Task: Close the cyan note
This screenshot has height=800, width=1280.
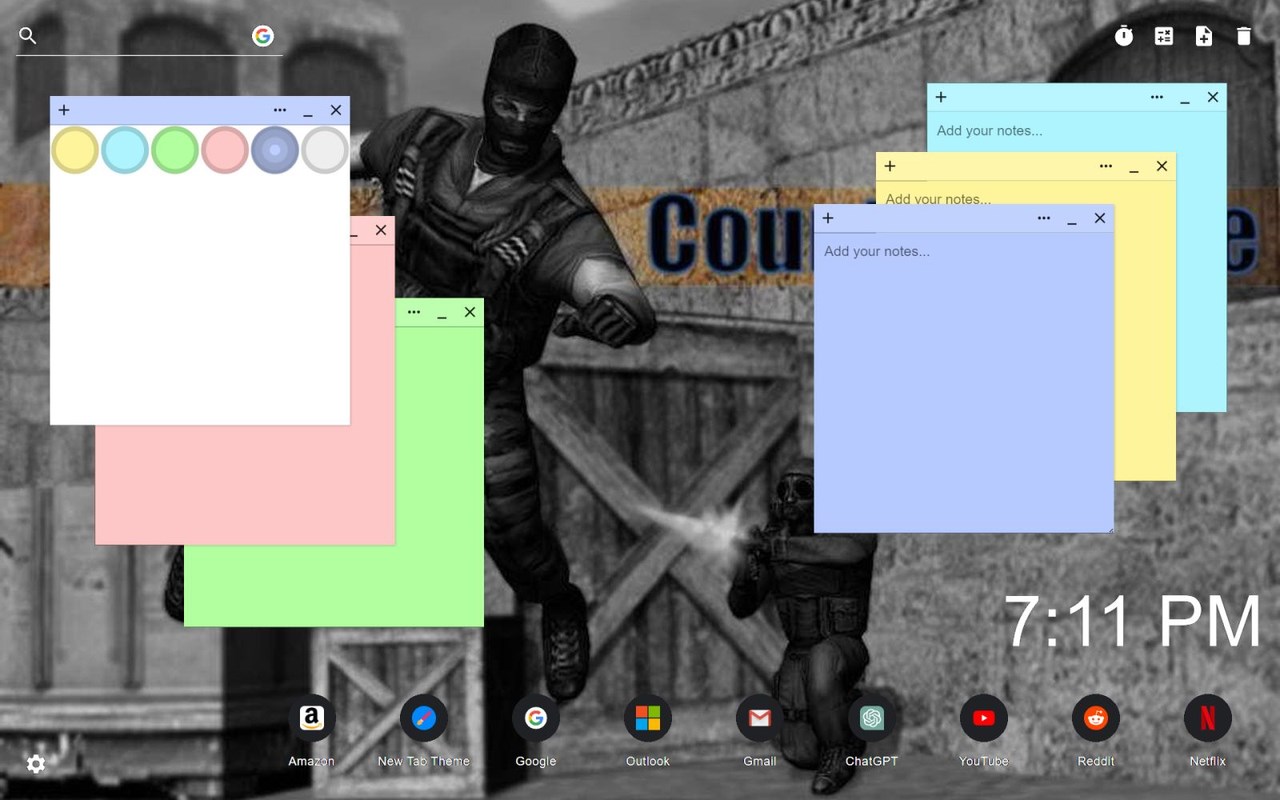Action: point(1213,97)
